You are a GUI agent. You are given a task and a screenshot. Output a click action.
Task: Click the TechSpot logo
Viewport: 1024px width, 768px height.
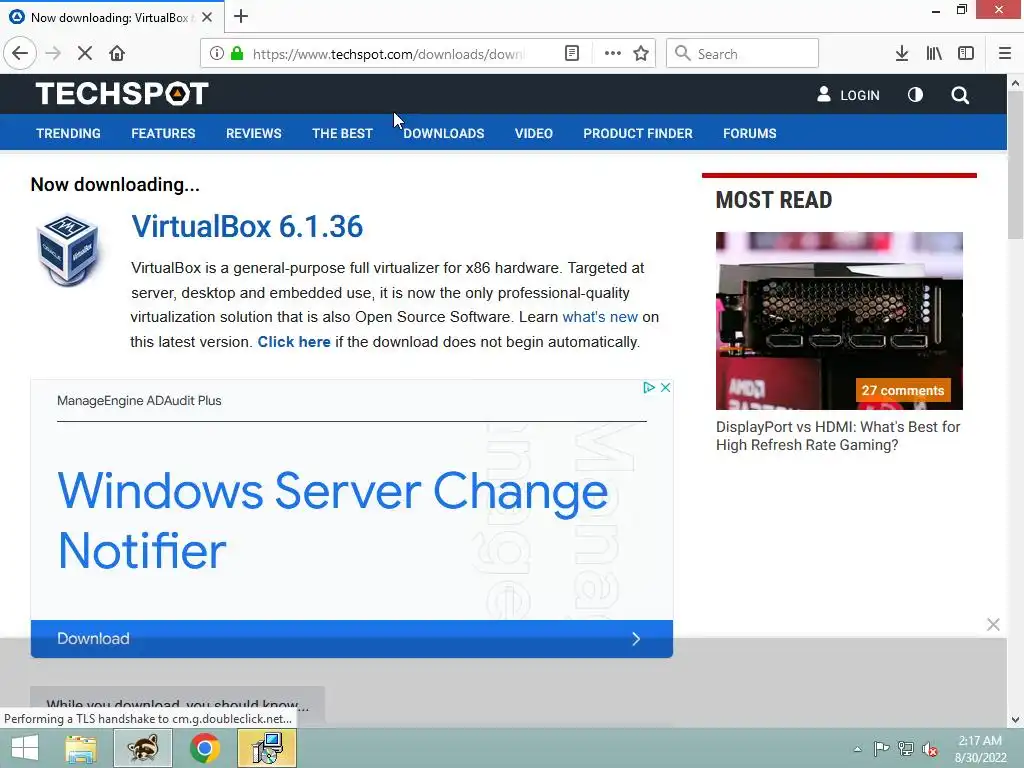pyautogui.click(x=122, y=93)
